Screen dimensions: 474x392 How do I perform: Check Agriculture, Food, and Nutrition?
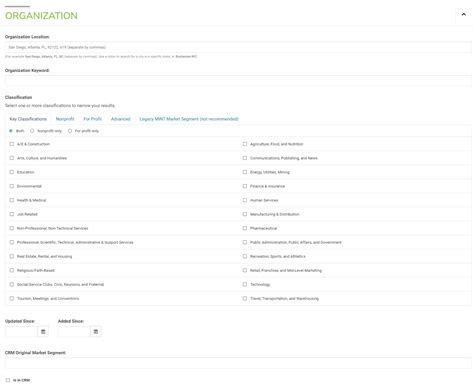(245, 144)
